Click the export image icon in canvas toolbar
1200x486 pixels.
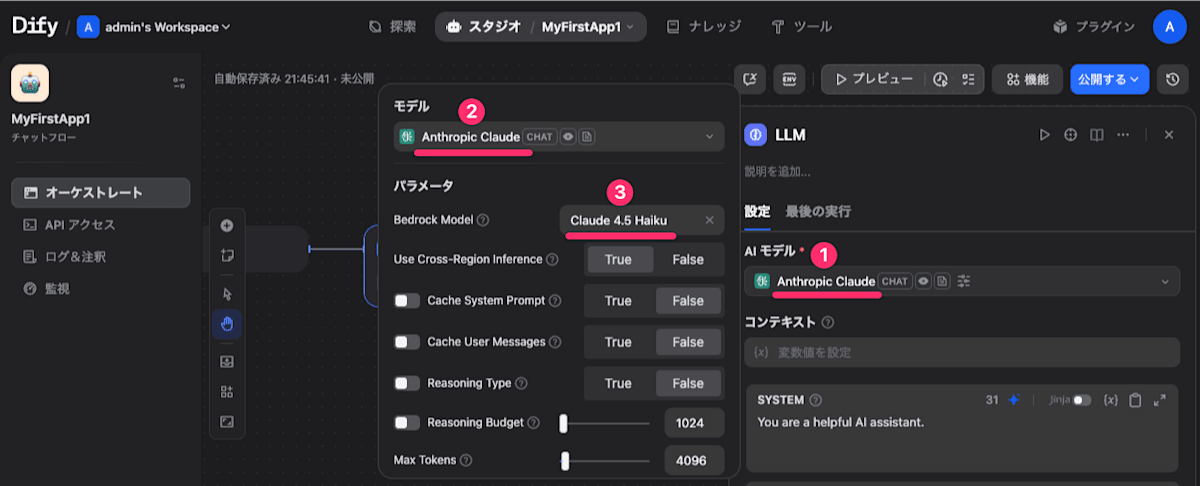(227, 361)
